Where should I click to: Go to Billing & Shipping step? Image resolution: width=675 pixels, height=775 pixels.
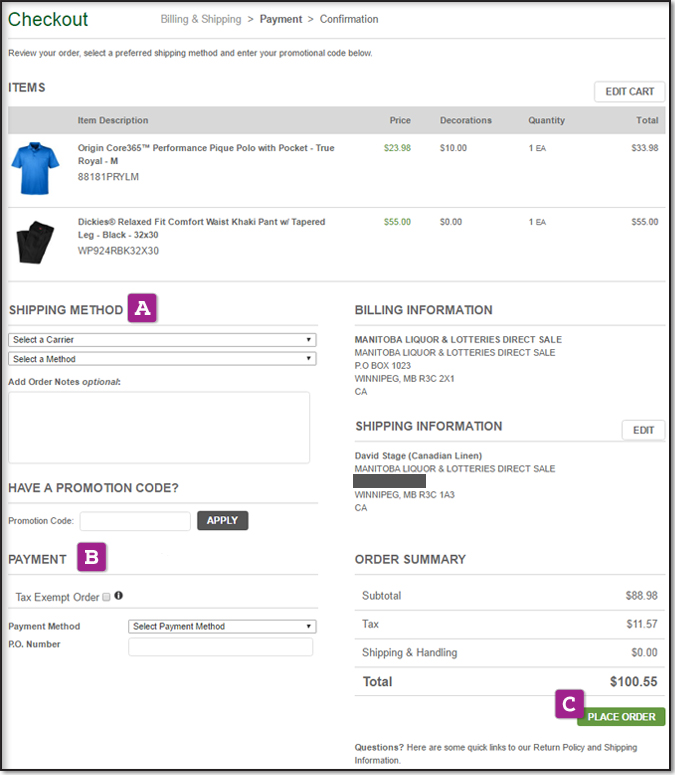pyautogui.click(x=201, y=19)
